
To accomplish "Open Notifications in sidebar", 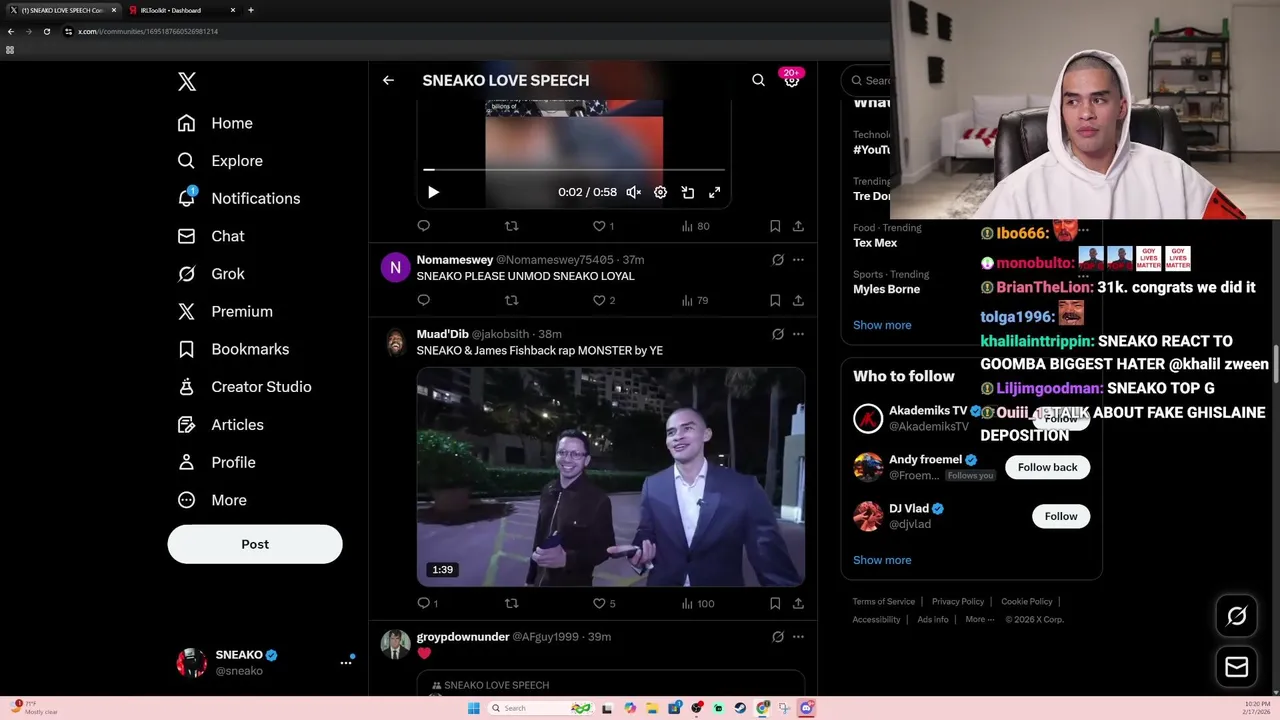I will (x=238, y=198).
